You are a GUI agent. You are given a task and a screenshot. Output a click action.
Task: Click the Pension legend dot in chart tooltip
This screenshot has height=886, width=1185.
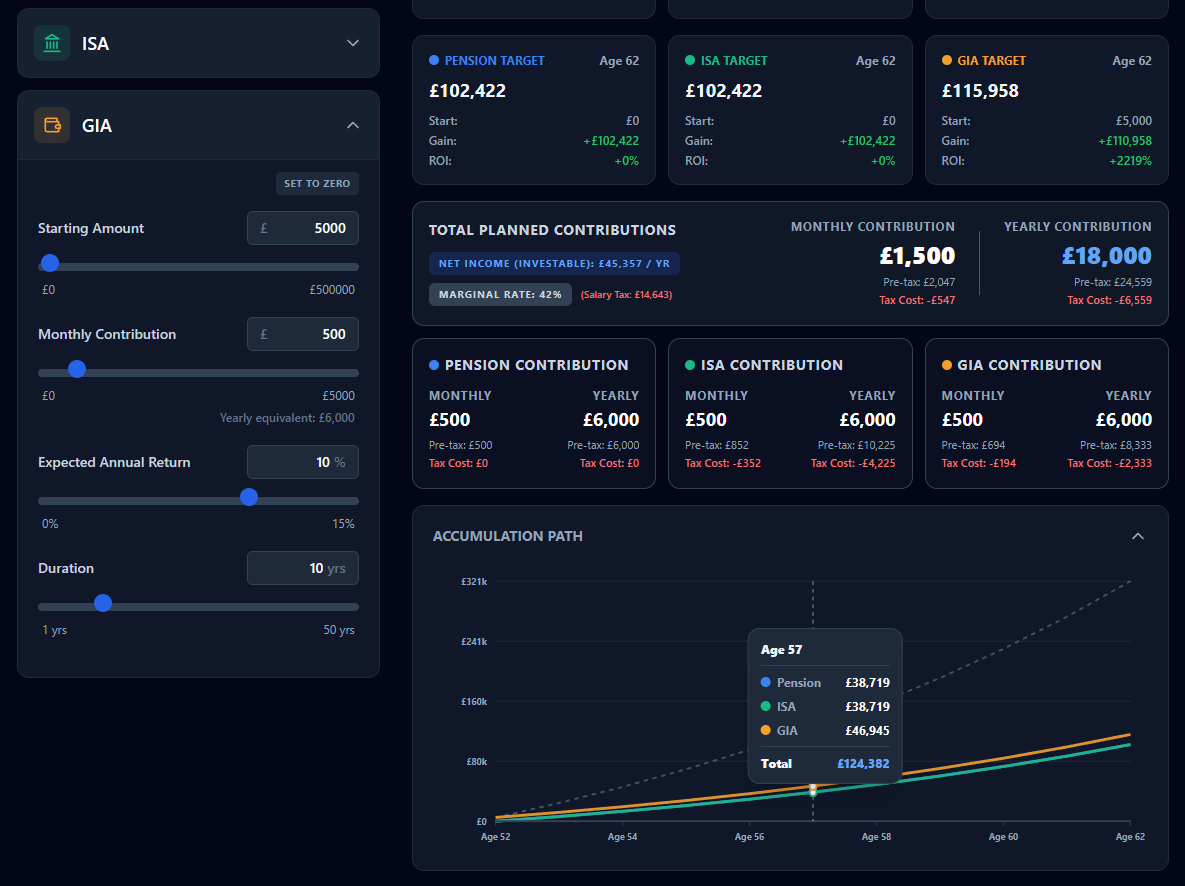766,683
